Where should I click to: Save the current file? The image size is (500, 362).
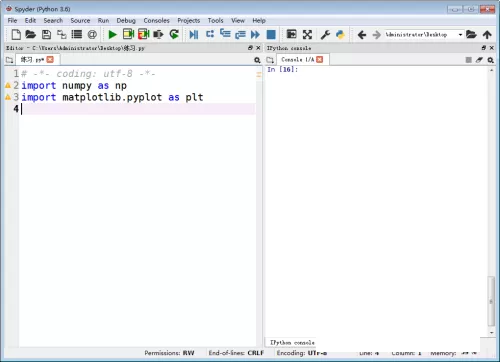(46, 34)
